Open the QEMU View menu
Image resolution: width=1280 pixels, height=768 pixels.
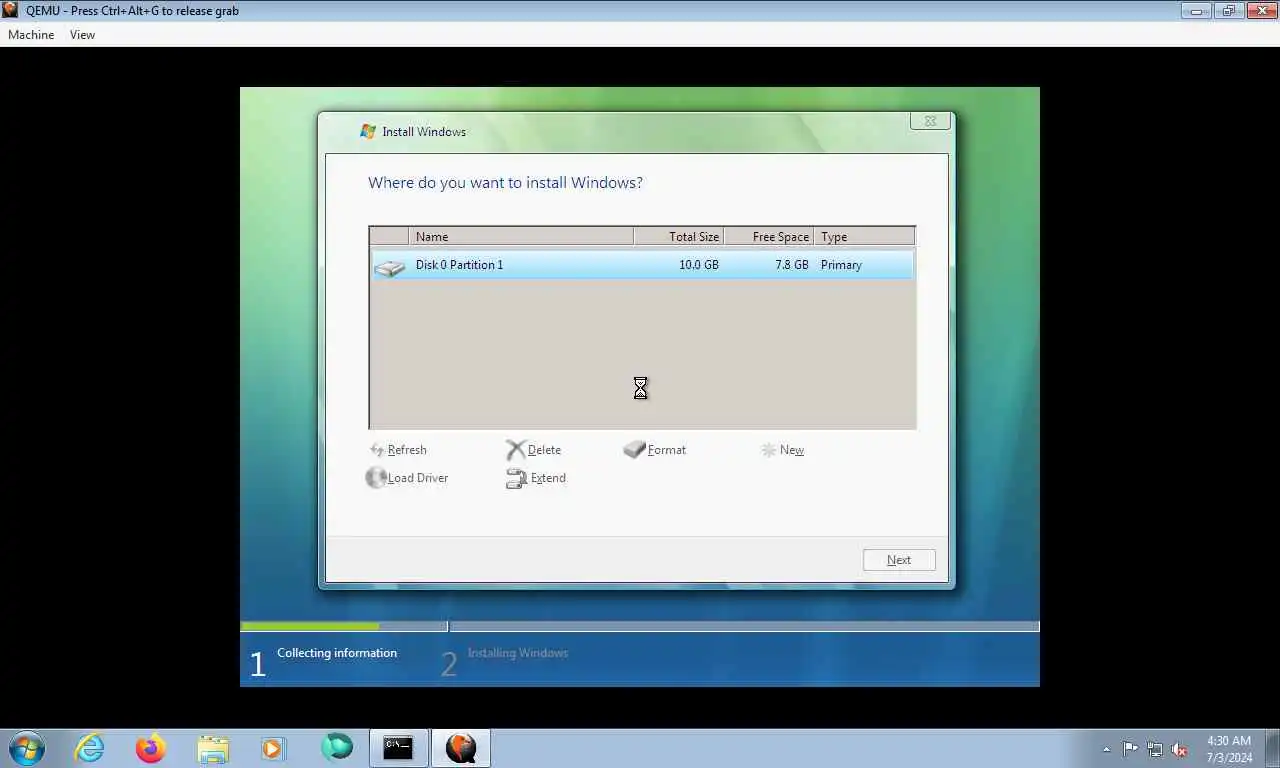click(x=82, y=35)
